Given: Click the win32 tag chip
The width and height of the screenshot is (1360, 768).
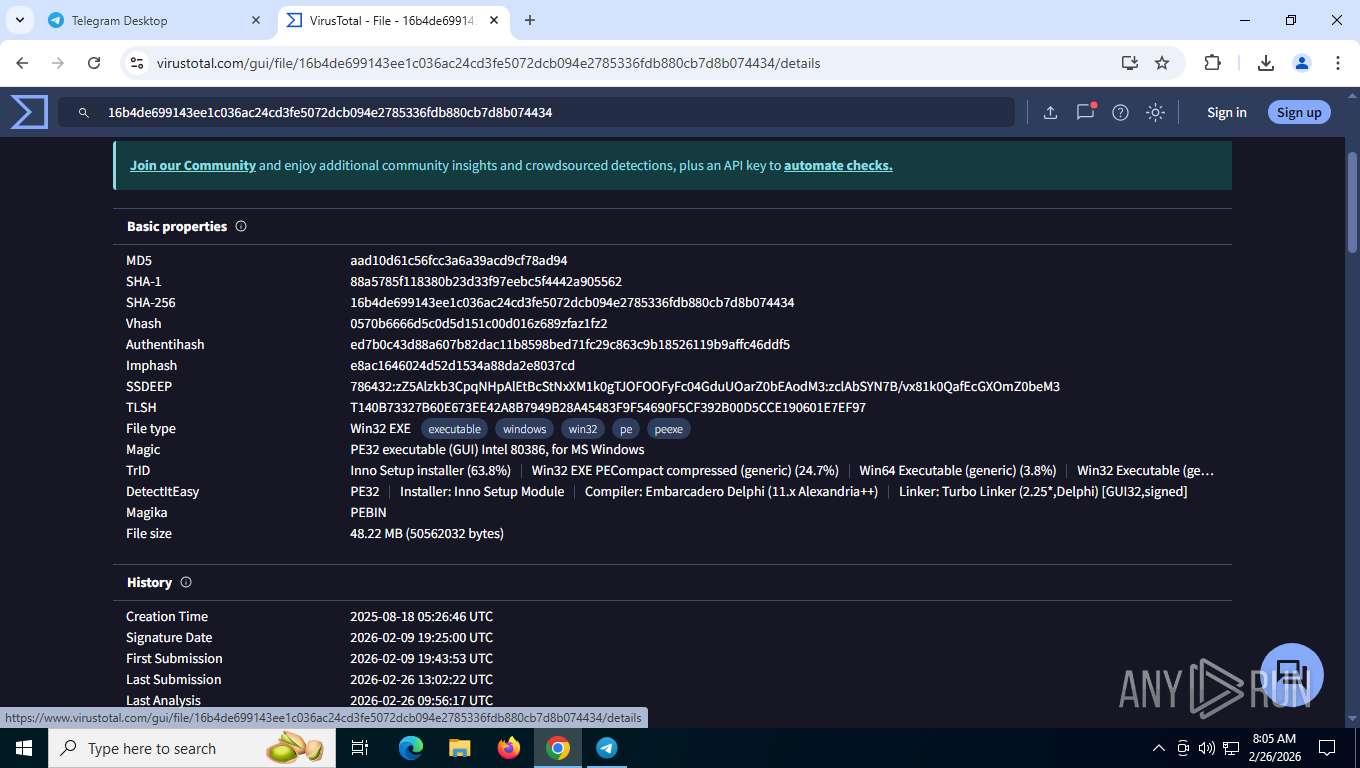Looking at the screenshot, I should click(x=582, y=429).
